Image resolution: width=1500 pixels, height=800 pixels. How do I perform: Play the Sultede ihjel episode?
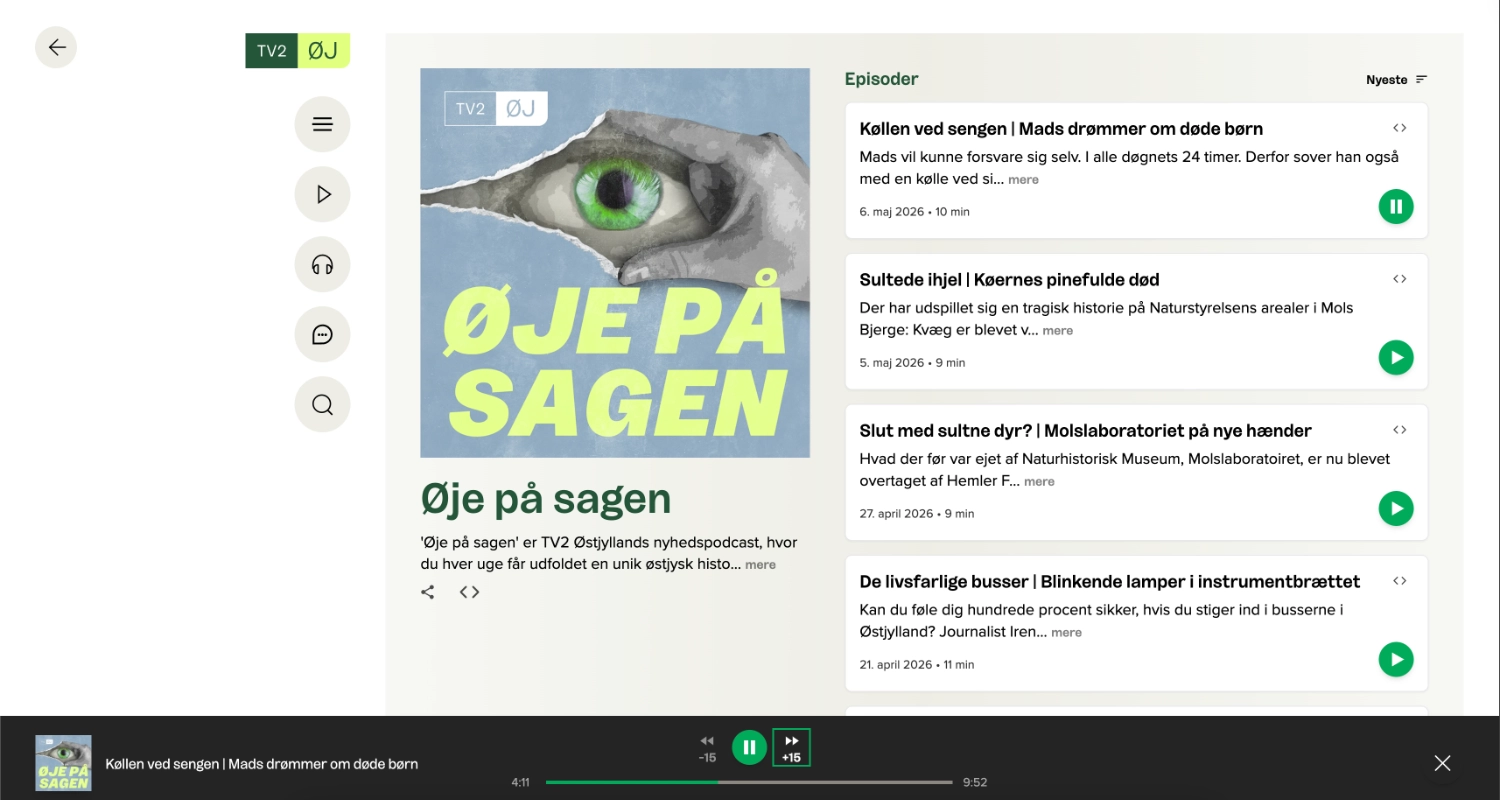[1396, 358]
